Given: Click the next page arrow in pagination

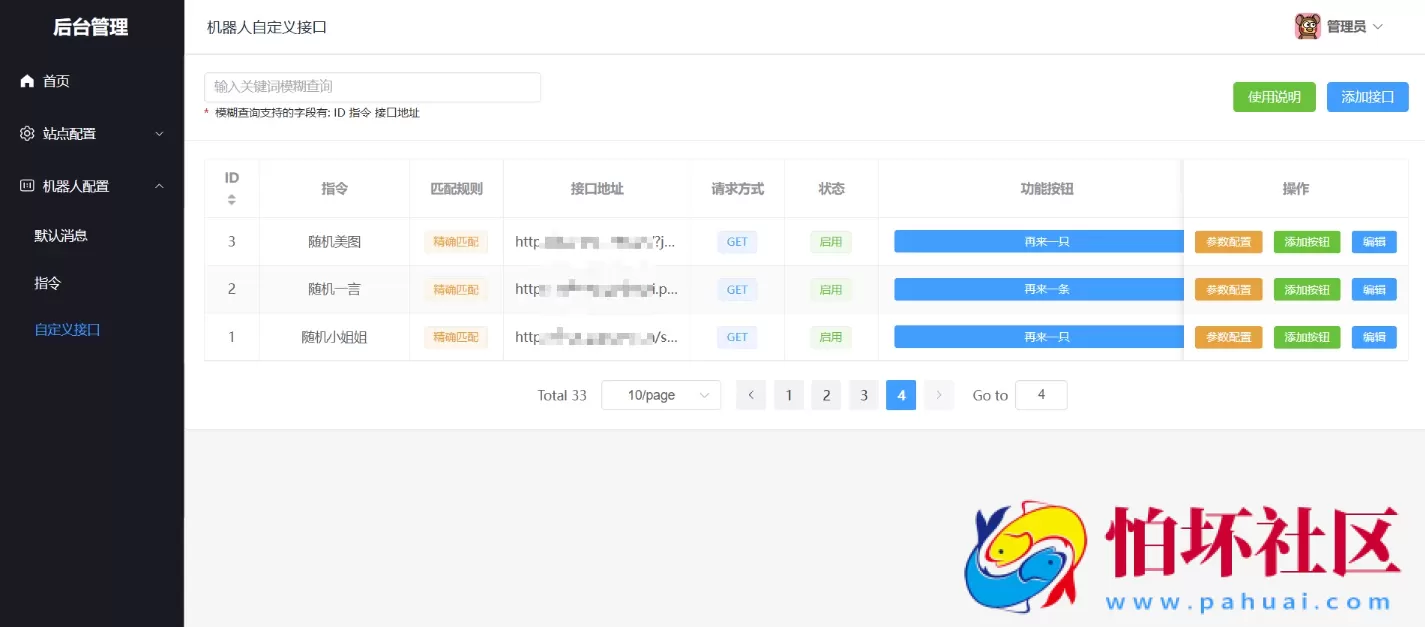Looking at the screenshot, I should click(x=938, y=394).
